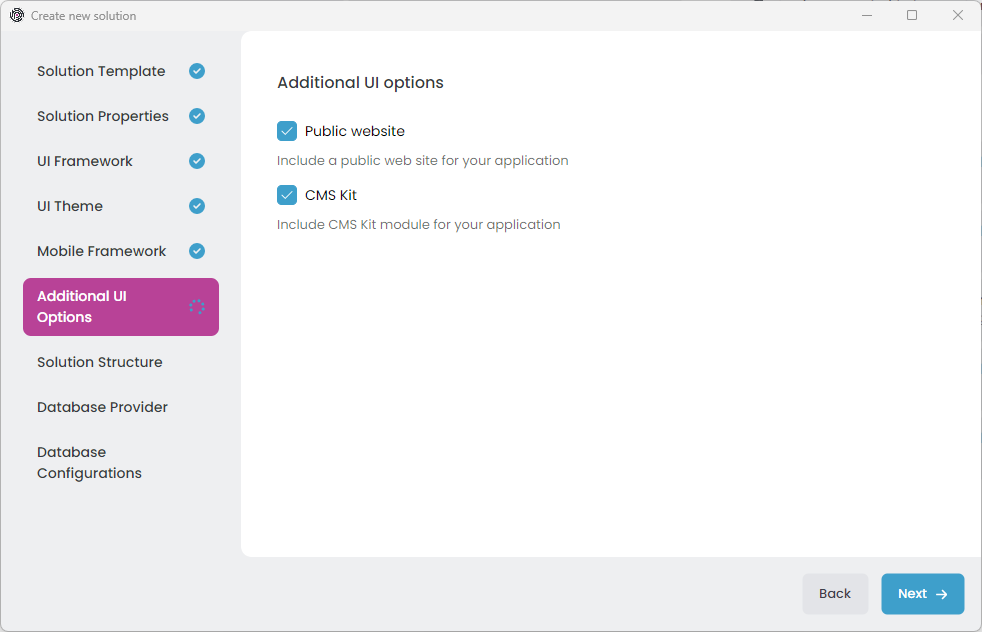The width and height of the screenshot is (982, 632).
Task: Uncheck the CMS Kit checkbox
Action: pyautogui.click(x=287, y=195)
